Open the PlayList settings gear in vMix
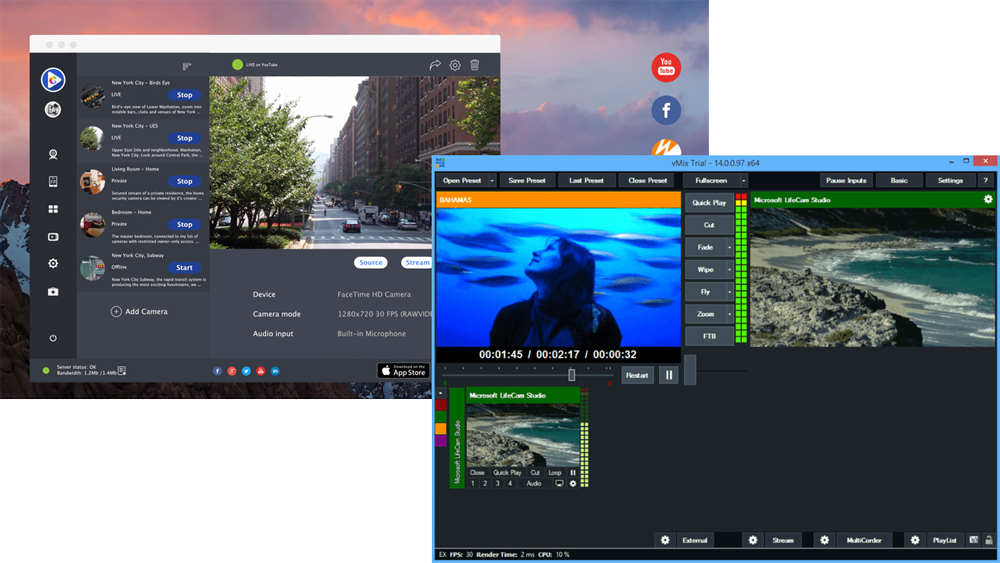 coord(915,540)
